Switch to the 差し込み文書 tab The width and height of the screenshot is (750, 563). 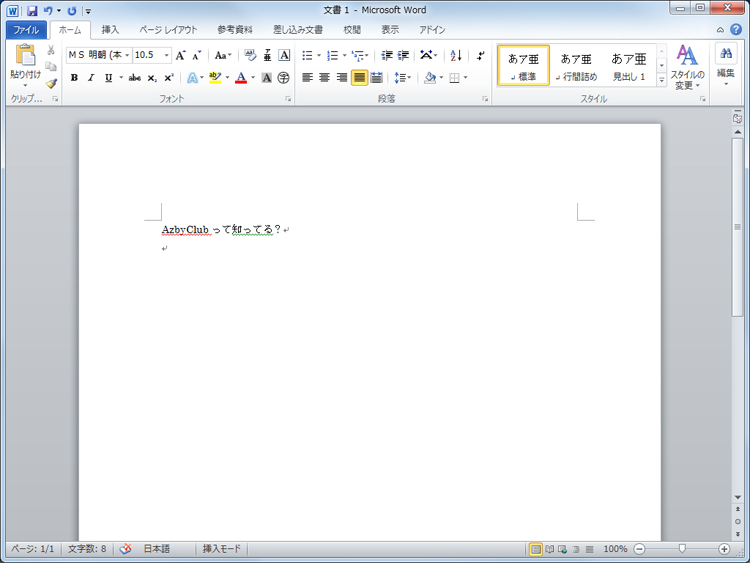(298, 30)
